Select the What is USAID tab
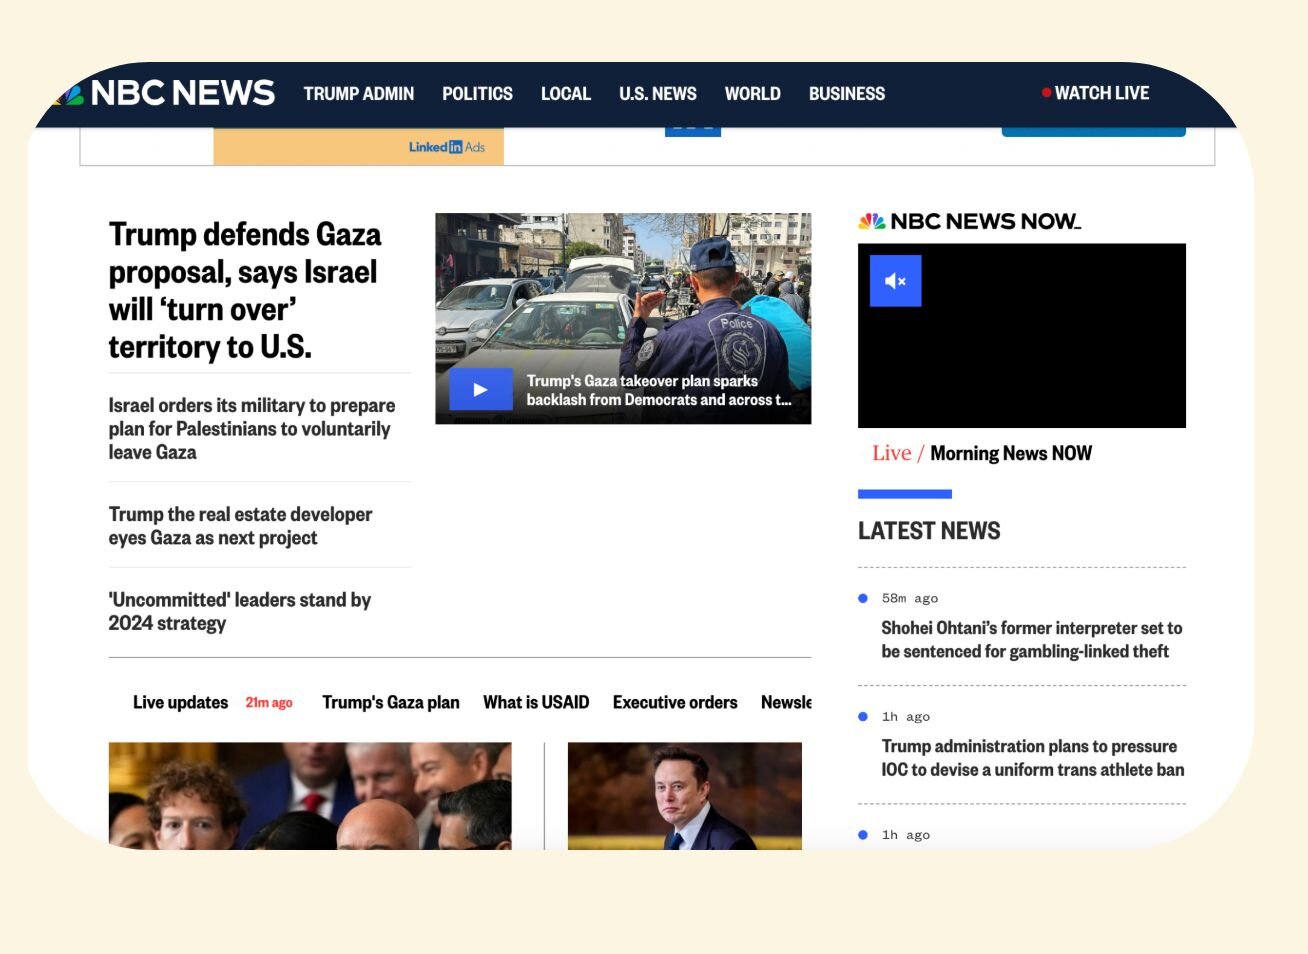Viewport: 1308px width, 954px height. tap(536, 703)
